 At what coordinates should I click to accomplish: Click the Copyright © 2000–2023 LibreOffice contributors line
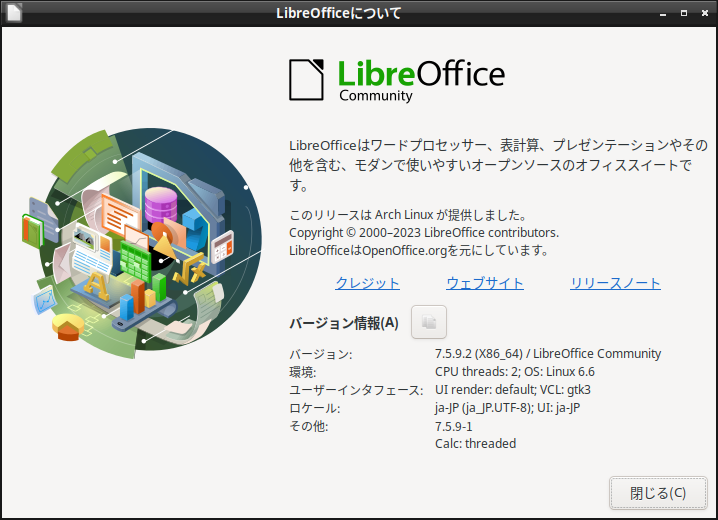[424, 233]
